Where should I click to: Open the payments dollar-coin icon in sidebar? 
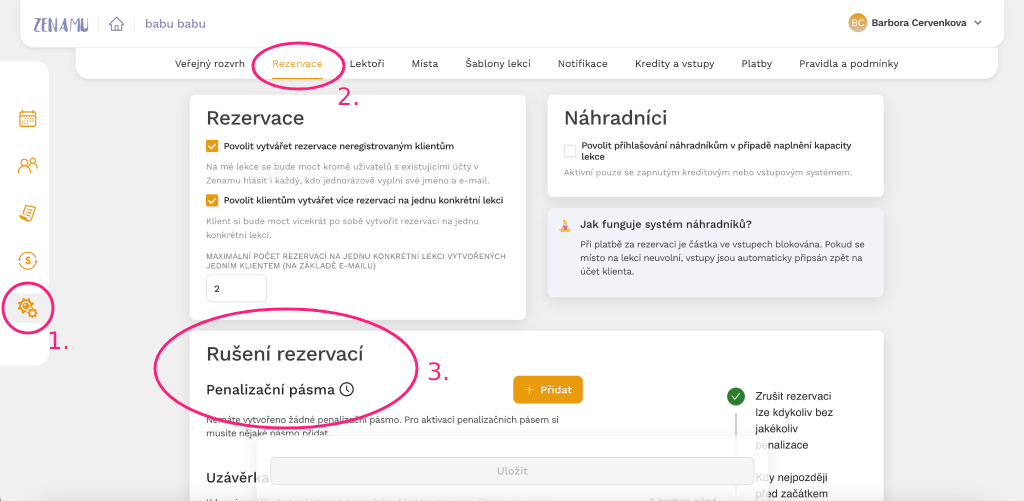(27, 261)
